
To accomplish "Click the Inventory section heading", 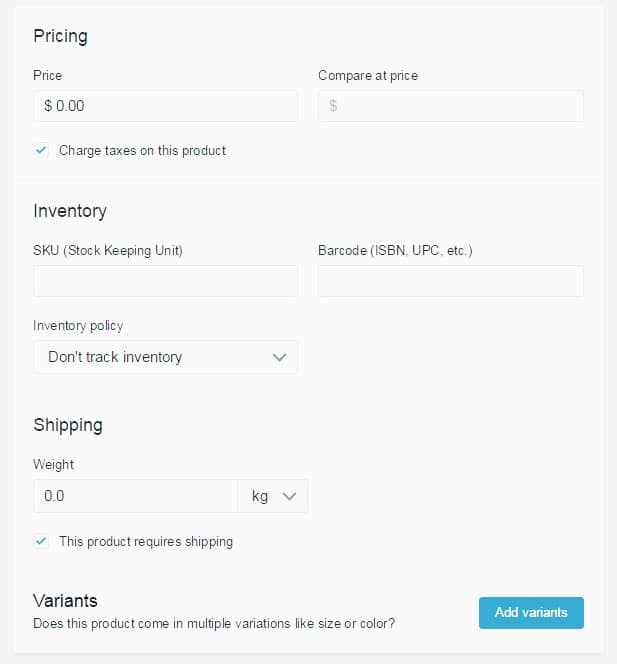I will point(70,211).
